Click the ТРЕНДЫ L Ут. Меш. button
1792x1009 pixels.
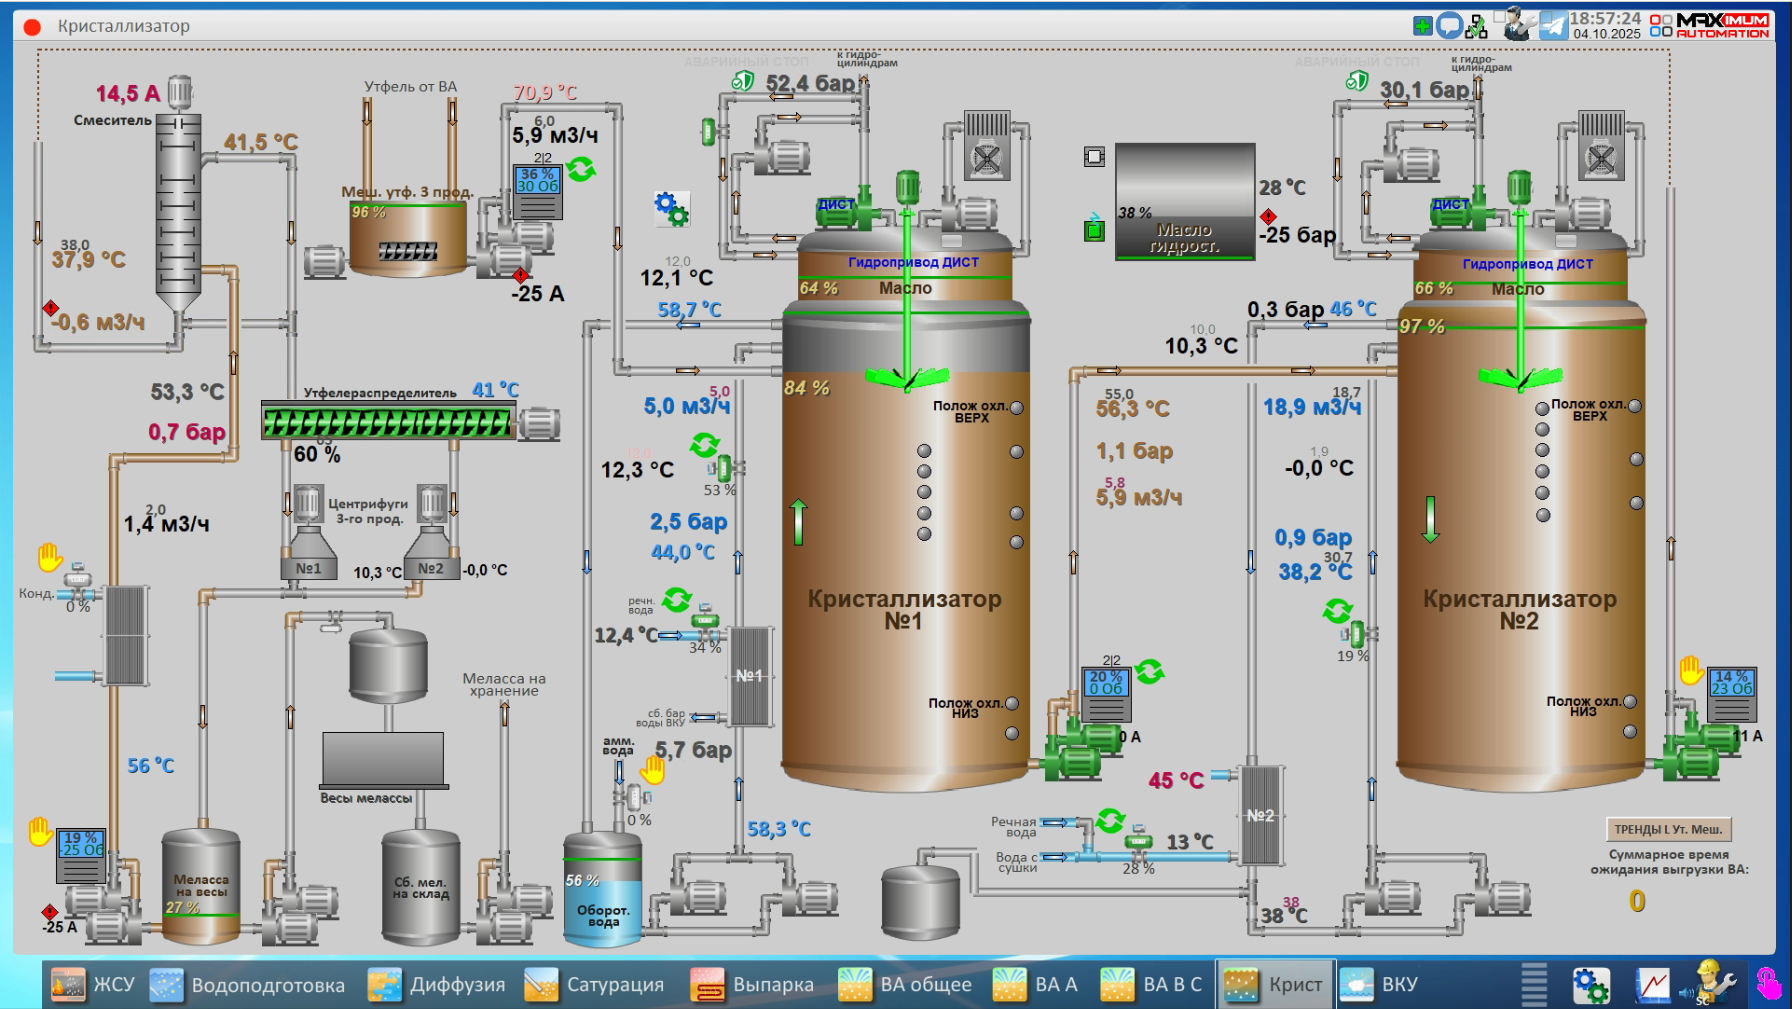[x=1668, y=829]
